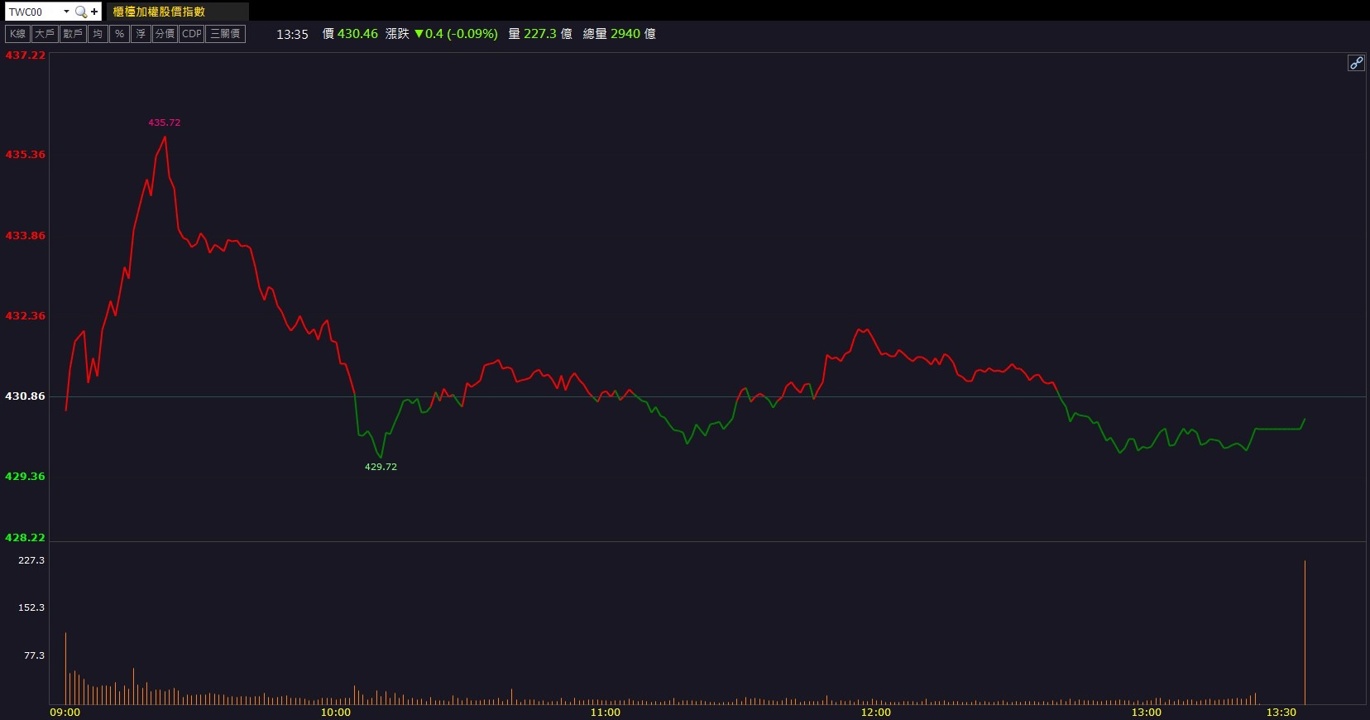Click the CDP button
Viewport: 1370px width, 720px height.
pyautogui.click(x=191, y=34)
